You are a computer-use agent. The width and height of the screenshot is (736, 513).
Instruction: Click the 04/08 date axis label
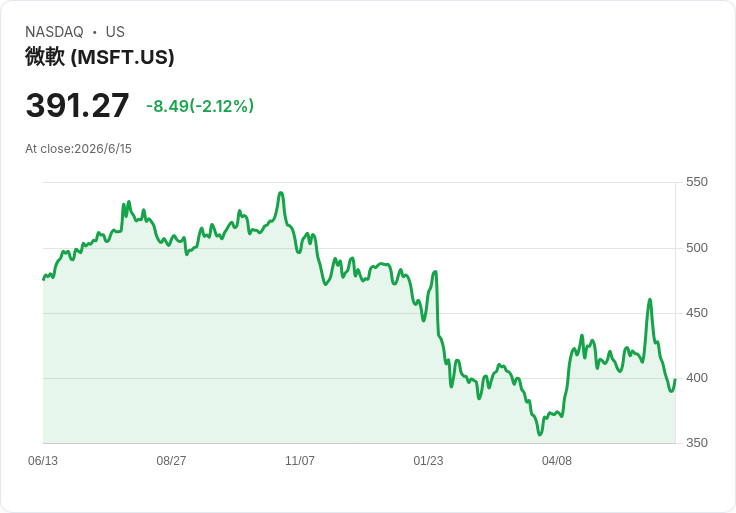557,461
